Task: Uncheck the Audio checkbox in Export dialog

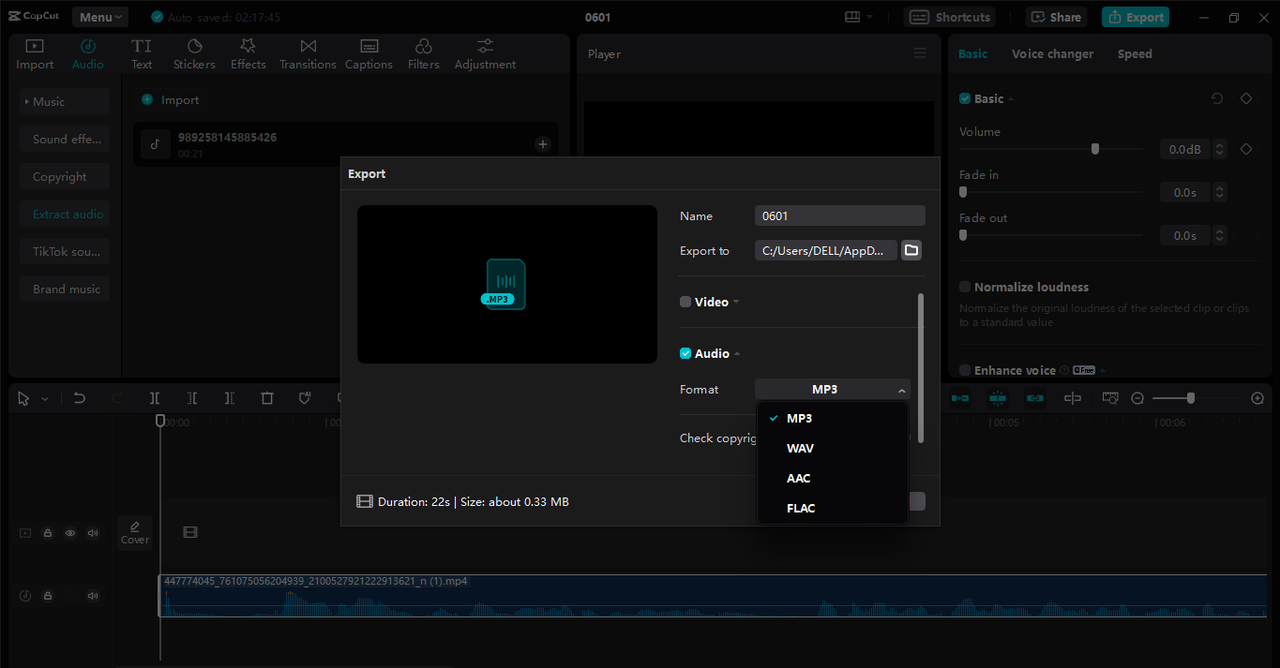Action: (x=685, y=353)
